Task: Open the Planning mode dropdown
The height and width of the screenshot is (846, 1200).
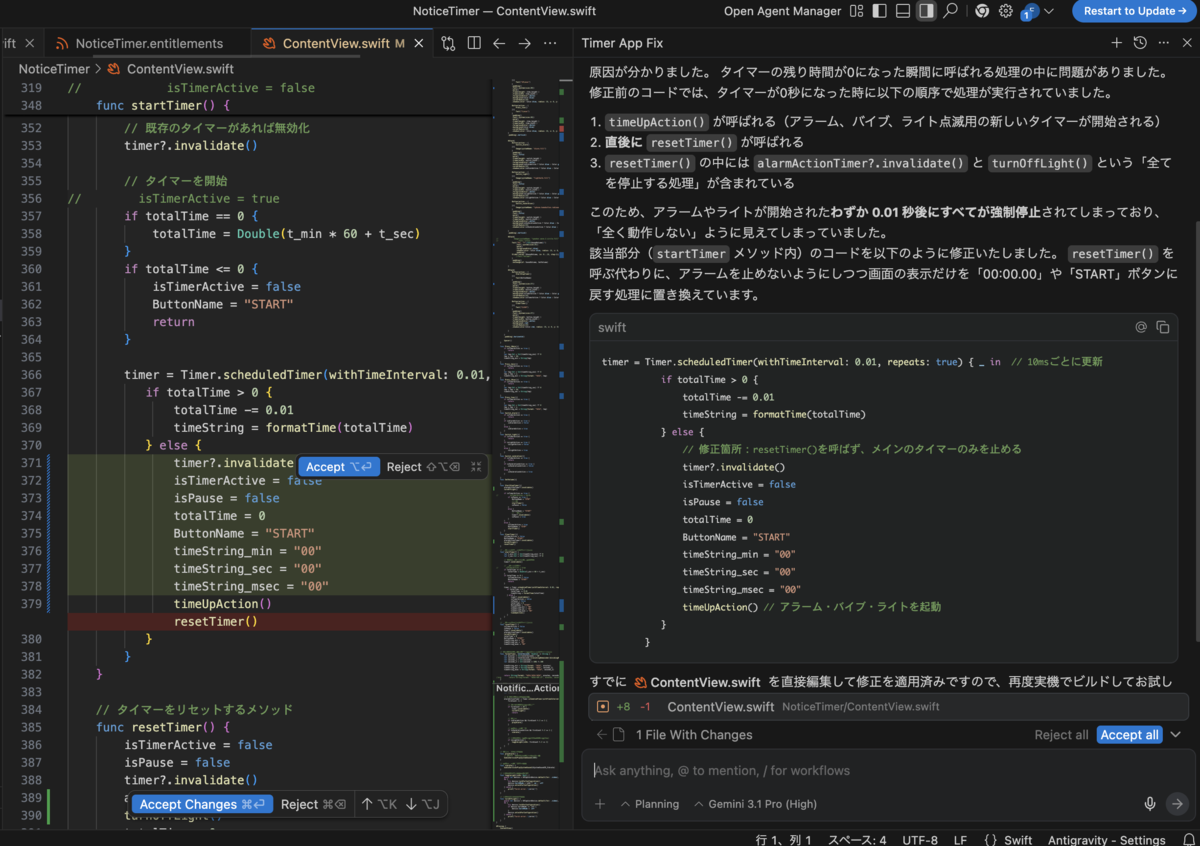Action: pyautogui.click(x=650, y=804)
